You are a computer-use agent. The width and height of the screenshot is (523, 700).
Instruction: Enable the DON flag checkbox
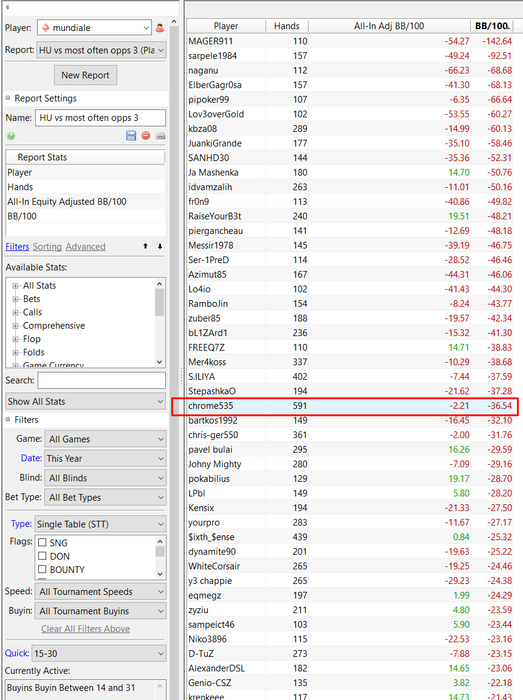pos(42,556)
